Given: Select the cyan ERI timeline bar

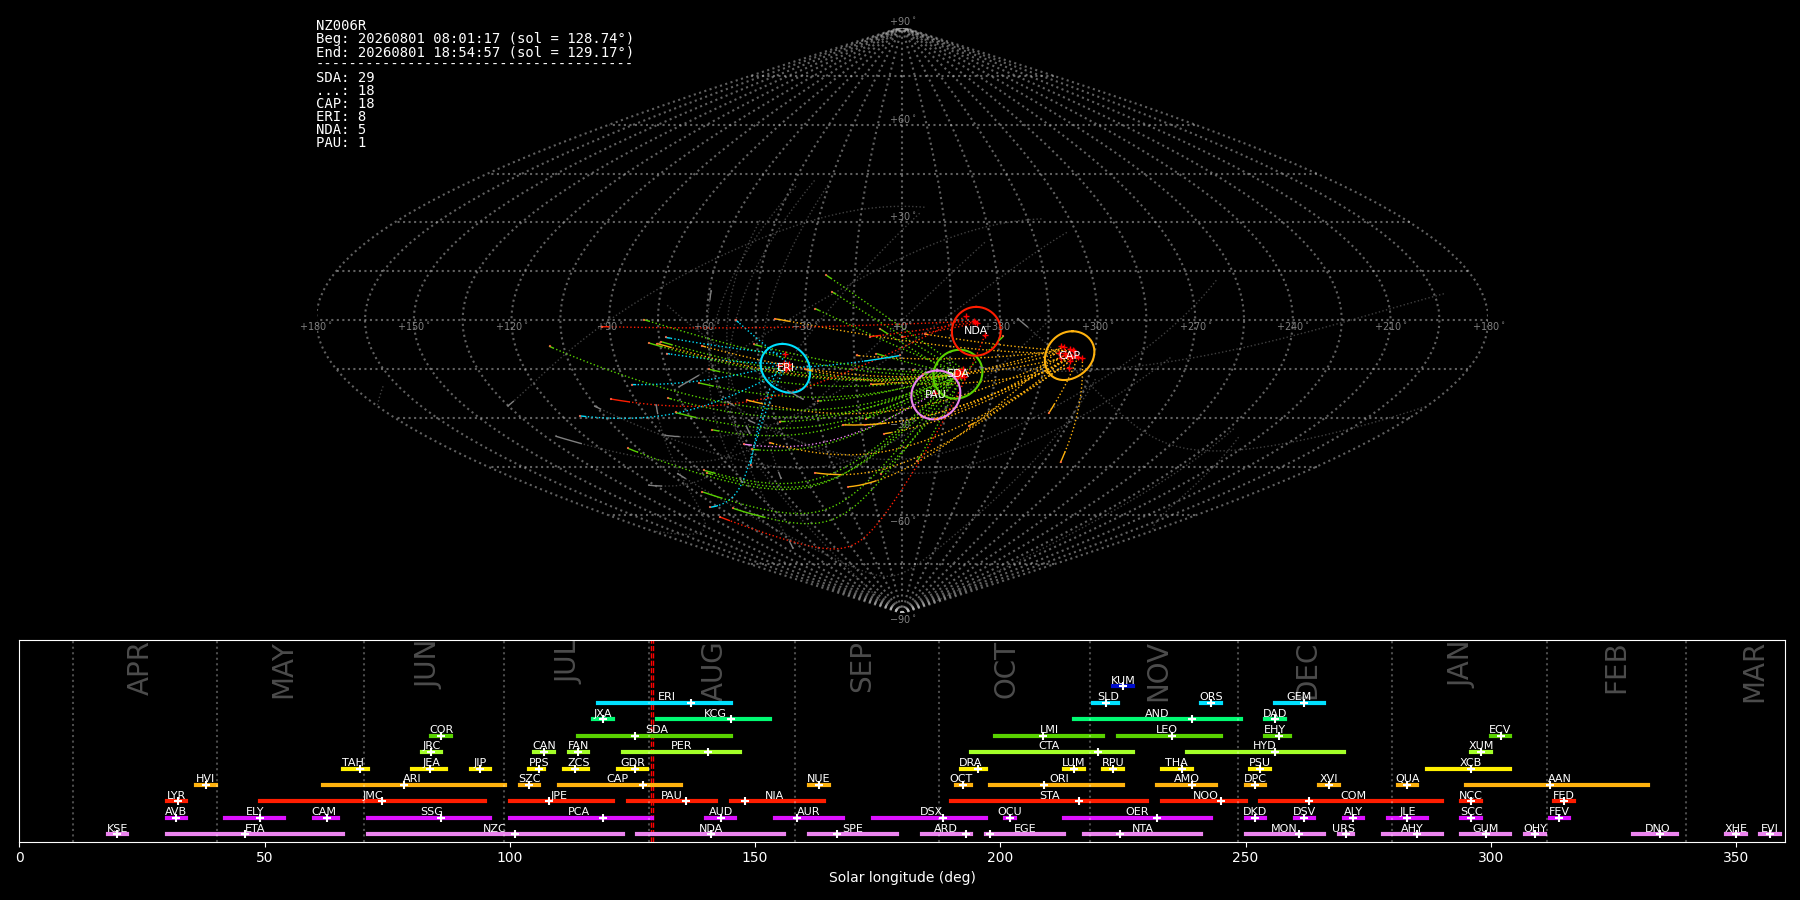Looking at the screenshot, I should pyautogui.click(x=664, y=703).
